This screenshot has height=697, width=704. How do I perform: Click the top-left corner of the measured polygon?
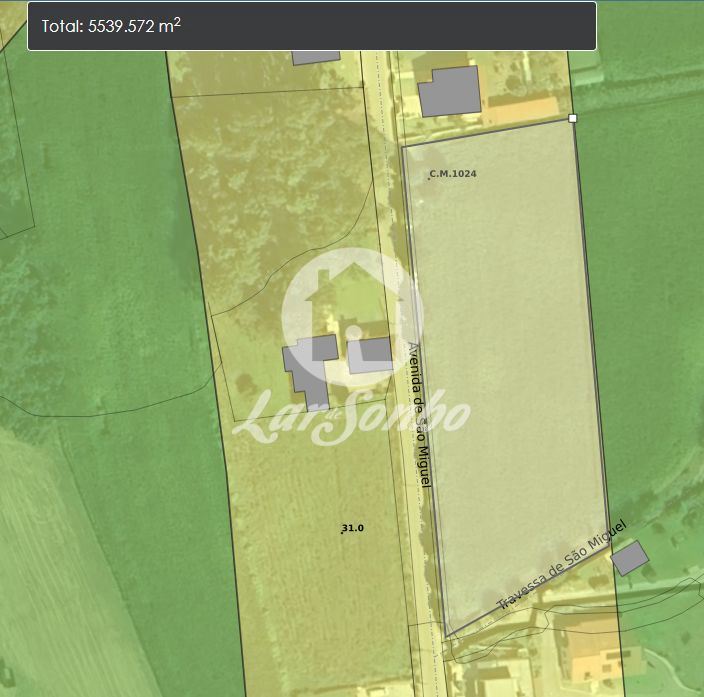(x=402, y=147)
